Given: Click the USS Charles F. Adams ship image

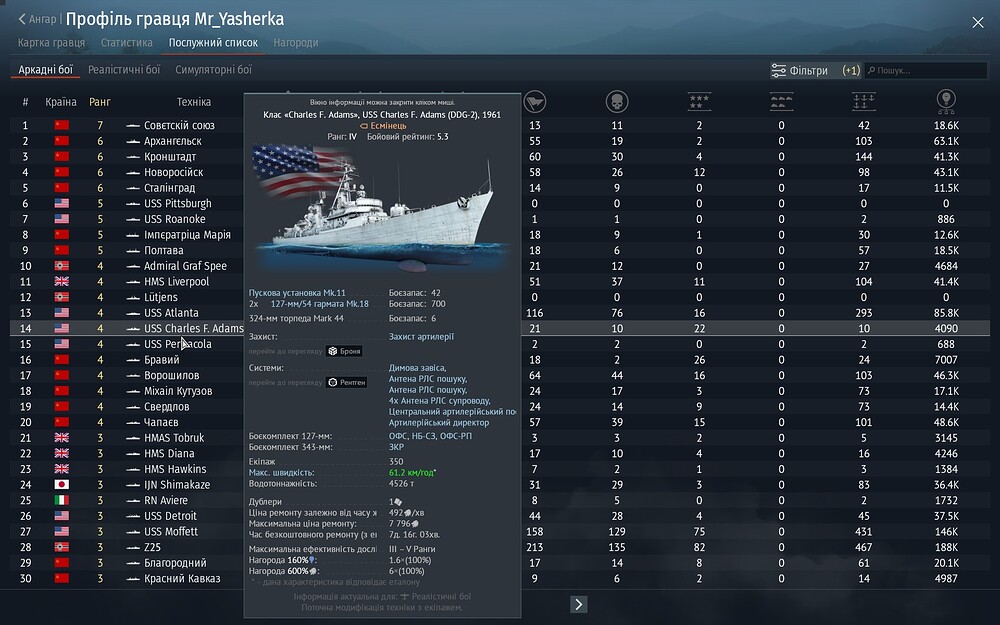Looking at the screenshot, I should 381,209.
